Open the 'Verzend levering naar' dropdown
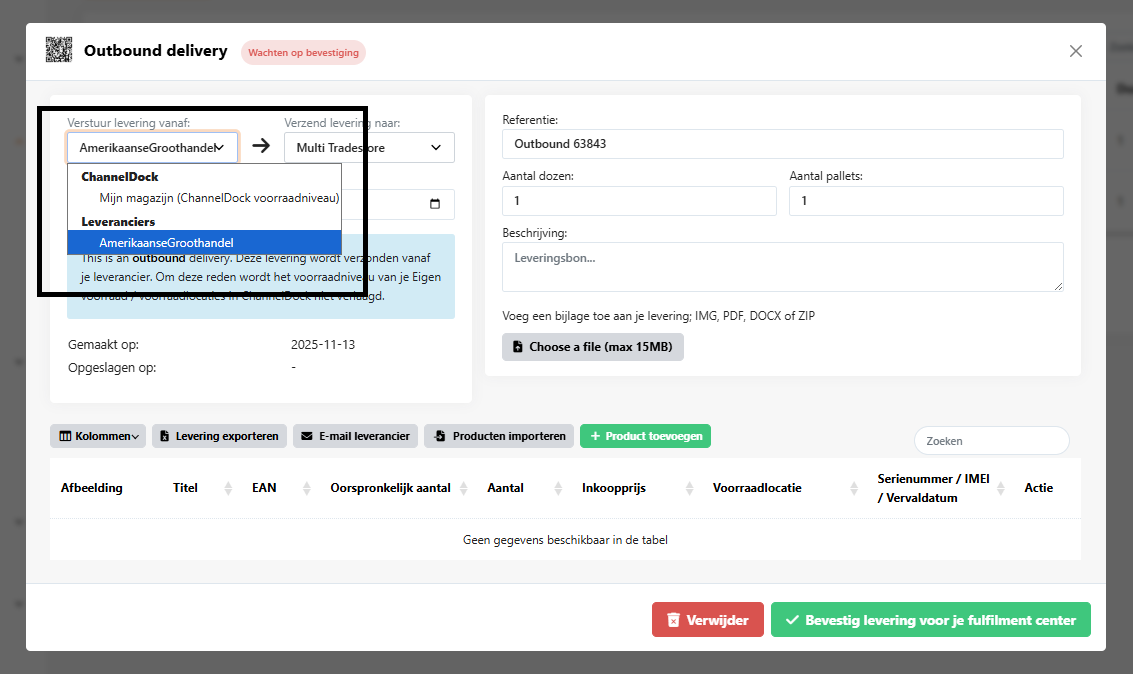Viewport: 1133px width, 674px height. 369,147
